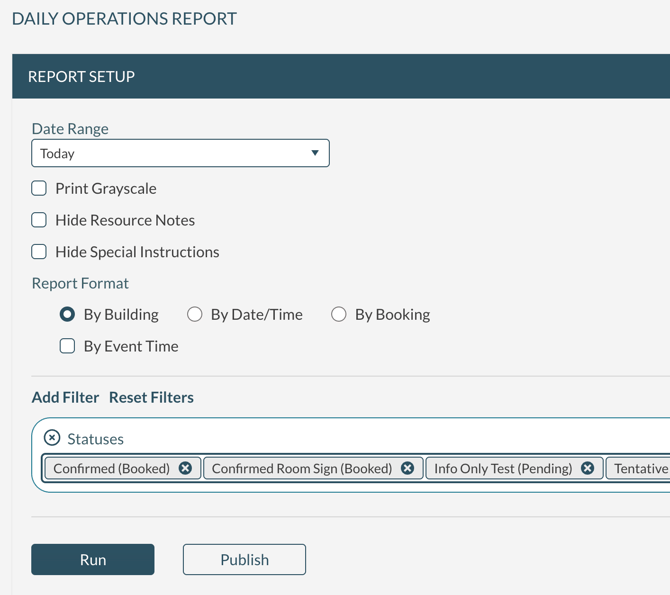Click the Confirmed (Booked) status text
The image size is (670, 595).
pos(112,468)
